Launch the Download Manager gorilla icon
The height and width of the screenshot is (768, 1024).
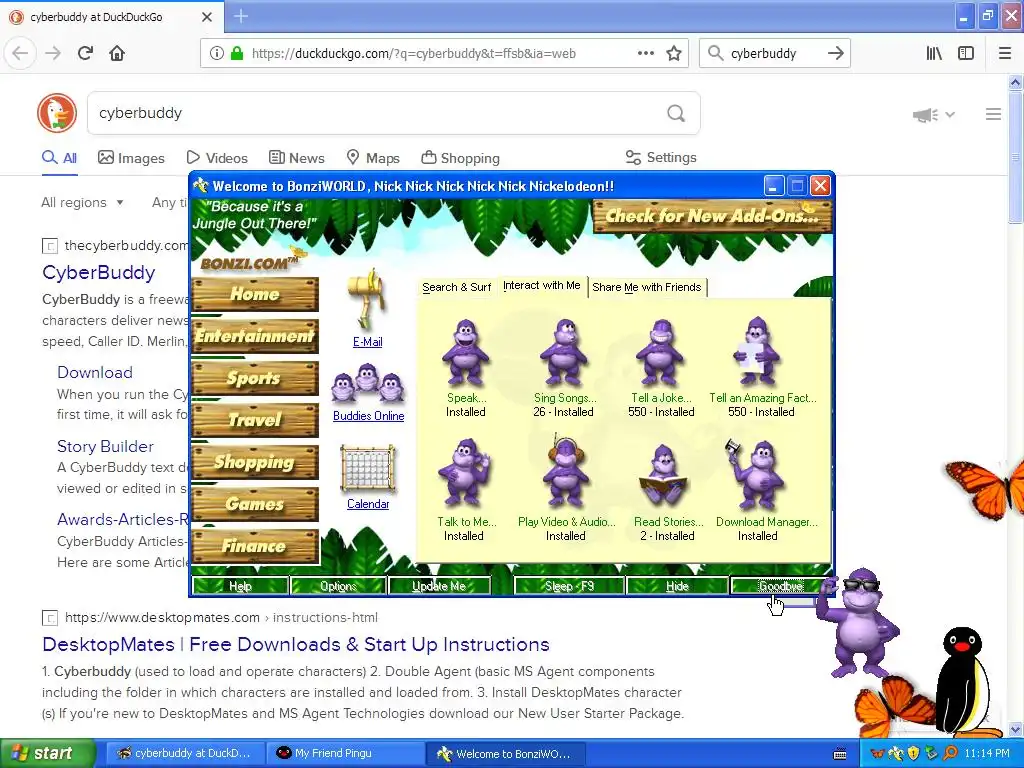click(x=756, y=474)
